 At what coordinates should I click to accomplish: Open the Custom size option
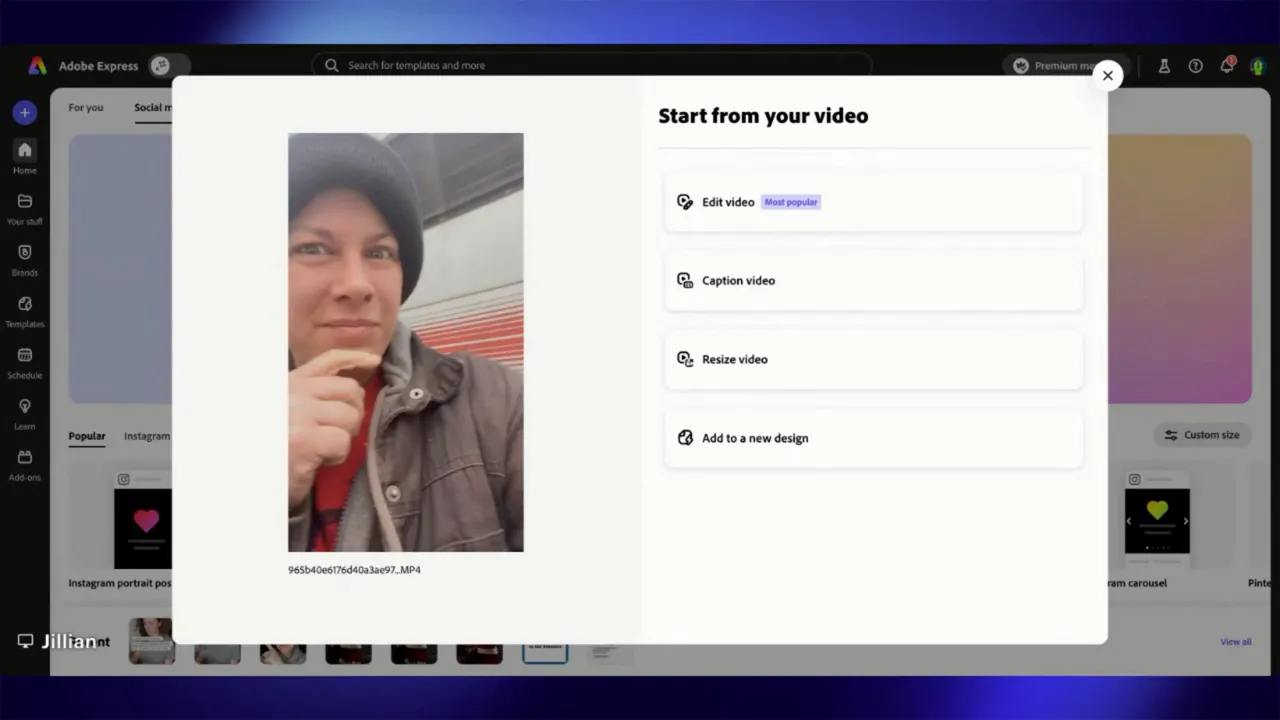click(1202, 435)
